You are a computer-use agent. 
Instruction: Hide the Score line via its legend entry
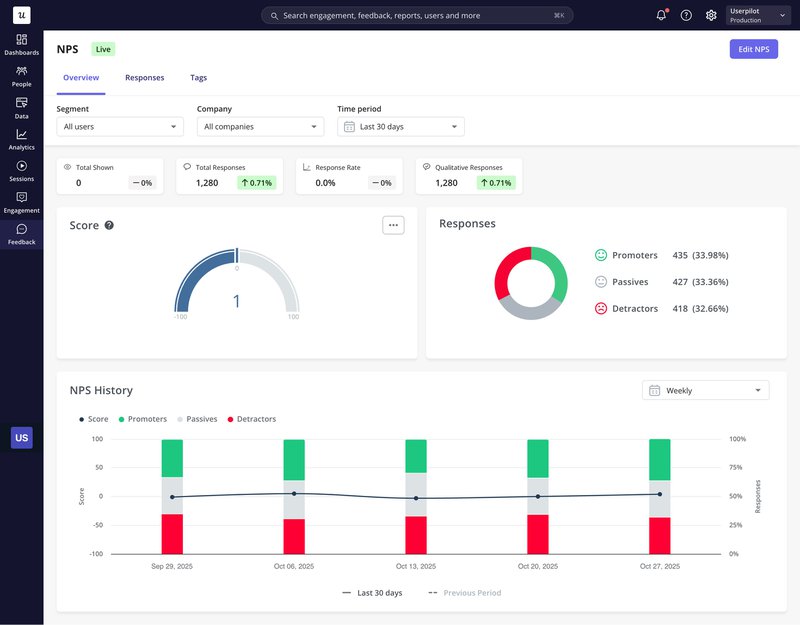[x=92, y=419]
